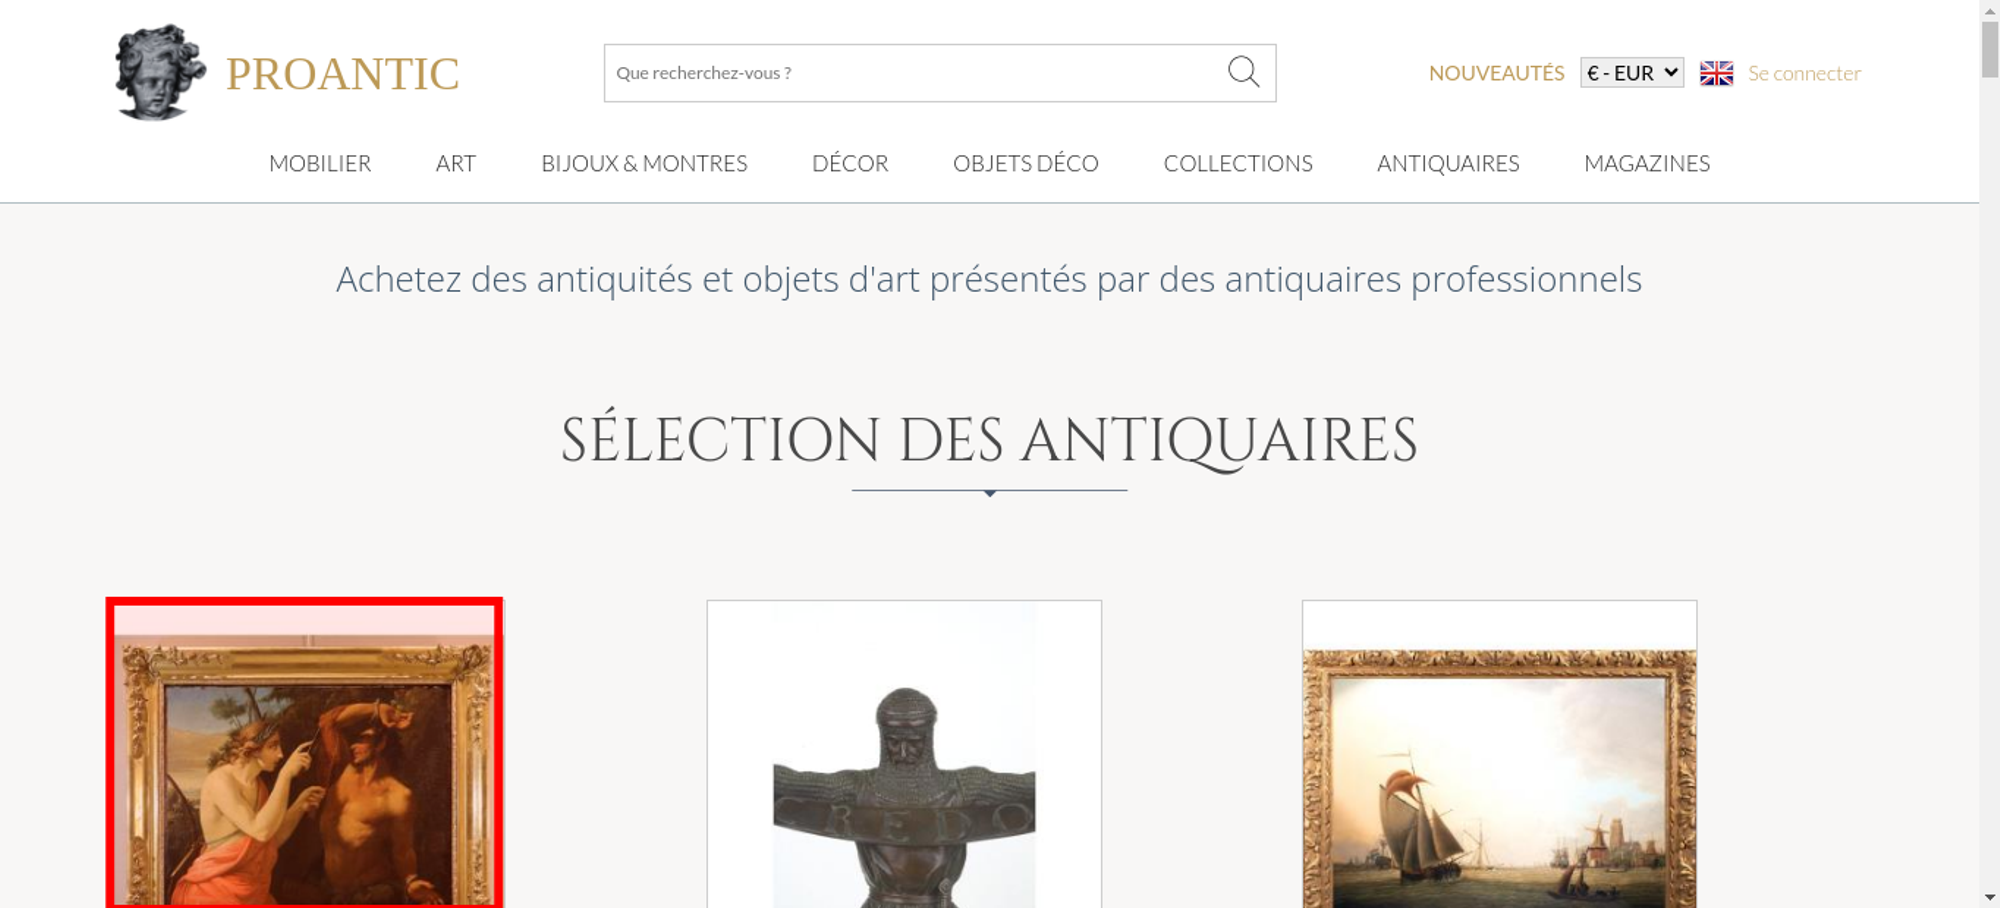Open the COLLECTIONS menu
The image size is (2000, 908).
1238,163
